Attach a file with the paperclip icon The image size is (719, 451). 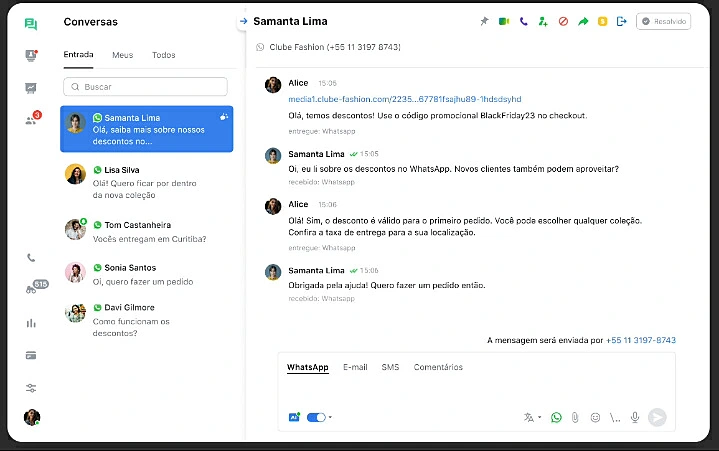(x=575, y=417)
